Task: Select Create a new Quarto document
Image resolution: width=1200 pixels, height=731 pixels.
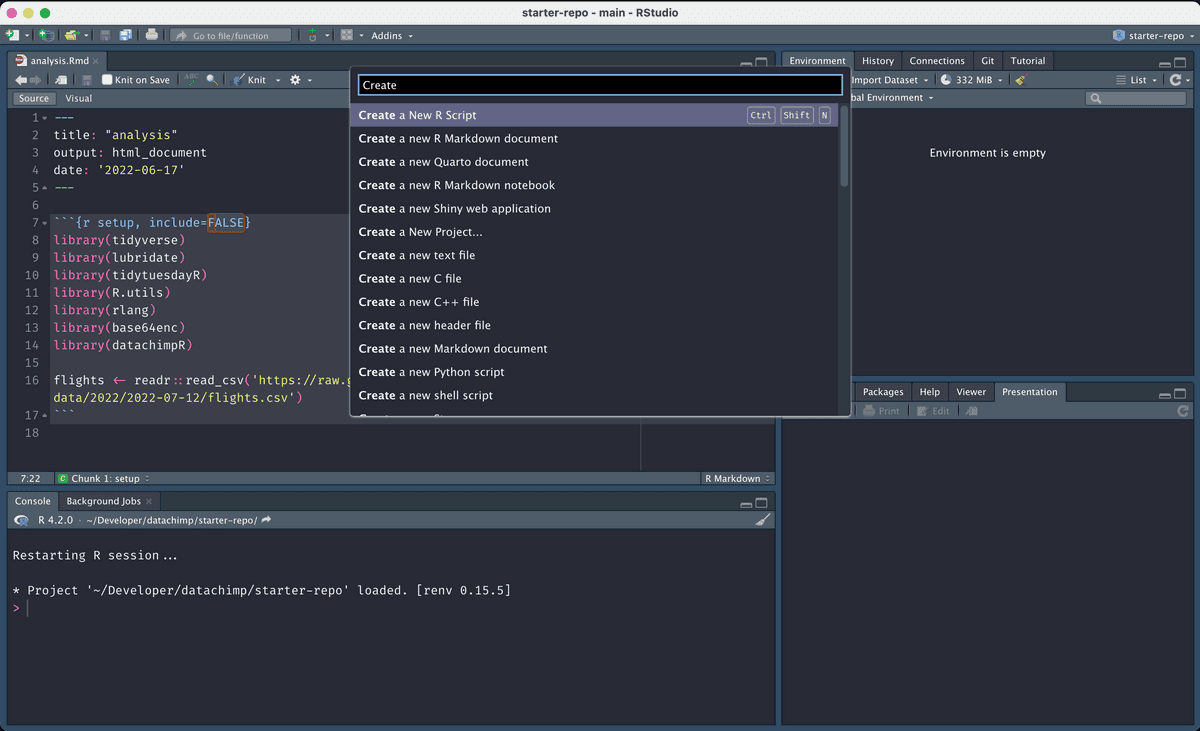Action: coord(595,162)
